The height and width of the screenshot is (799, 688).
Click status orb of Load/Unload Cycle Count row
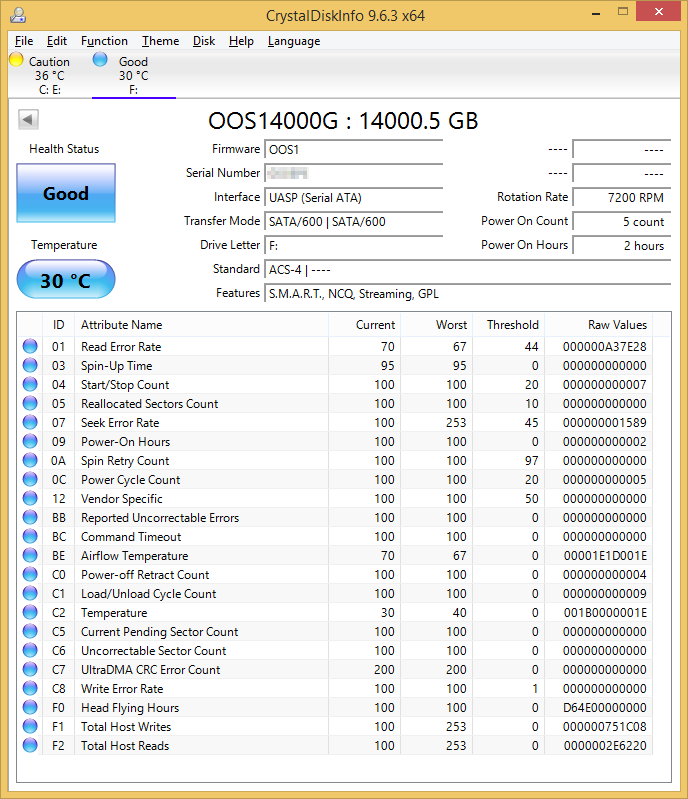pos(30,594)
